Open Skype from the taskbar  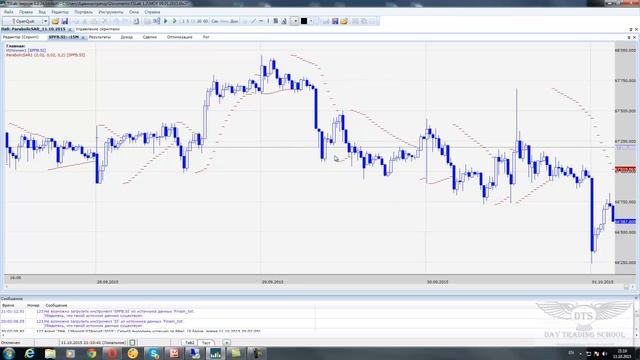click(x=153, y=353)
